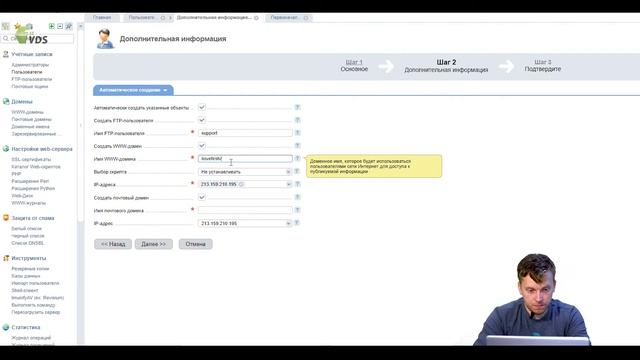The width and height of the screenshot is (640, 360).
Task: Open the first IP-адрес dropdown
Action: click(x=245, y=184)
